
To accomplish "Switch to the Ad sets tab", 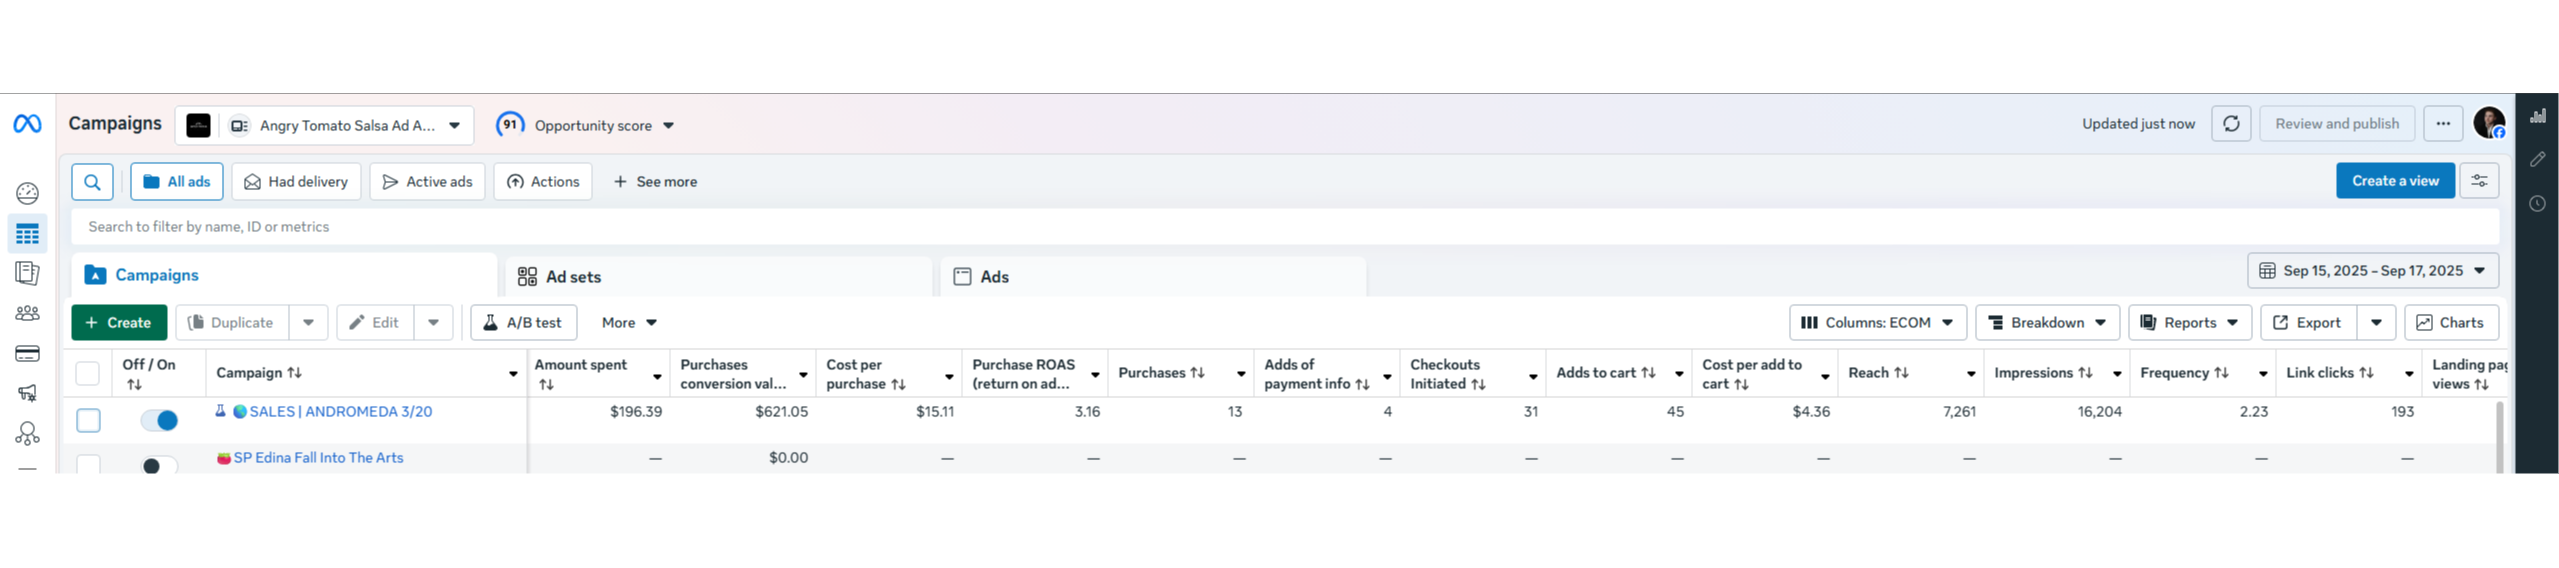I will pos(573,277).
